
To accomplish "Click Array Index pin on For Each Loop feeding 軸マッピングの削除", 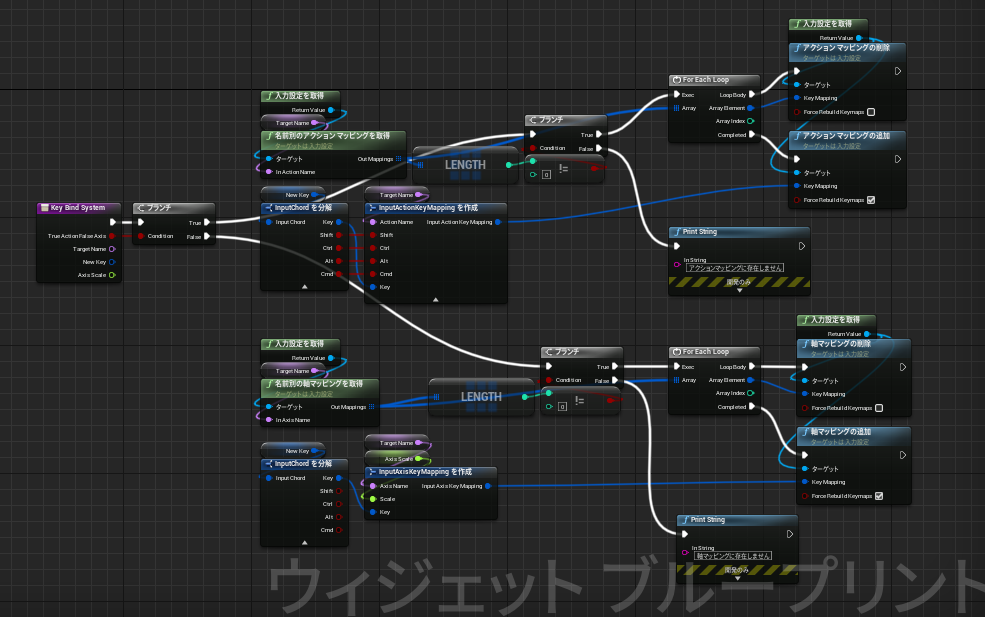I will pos(751,393).
